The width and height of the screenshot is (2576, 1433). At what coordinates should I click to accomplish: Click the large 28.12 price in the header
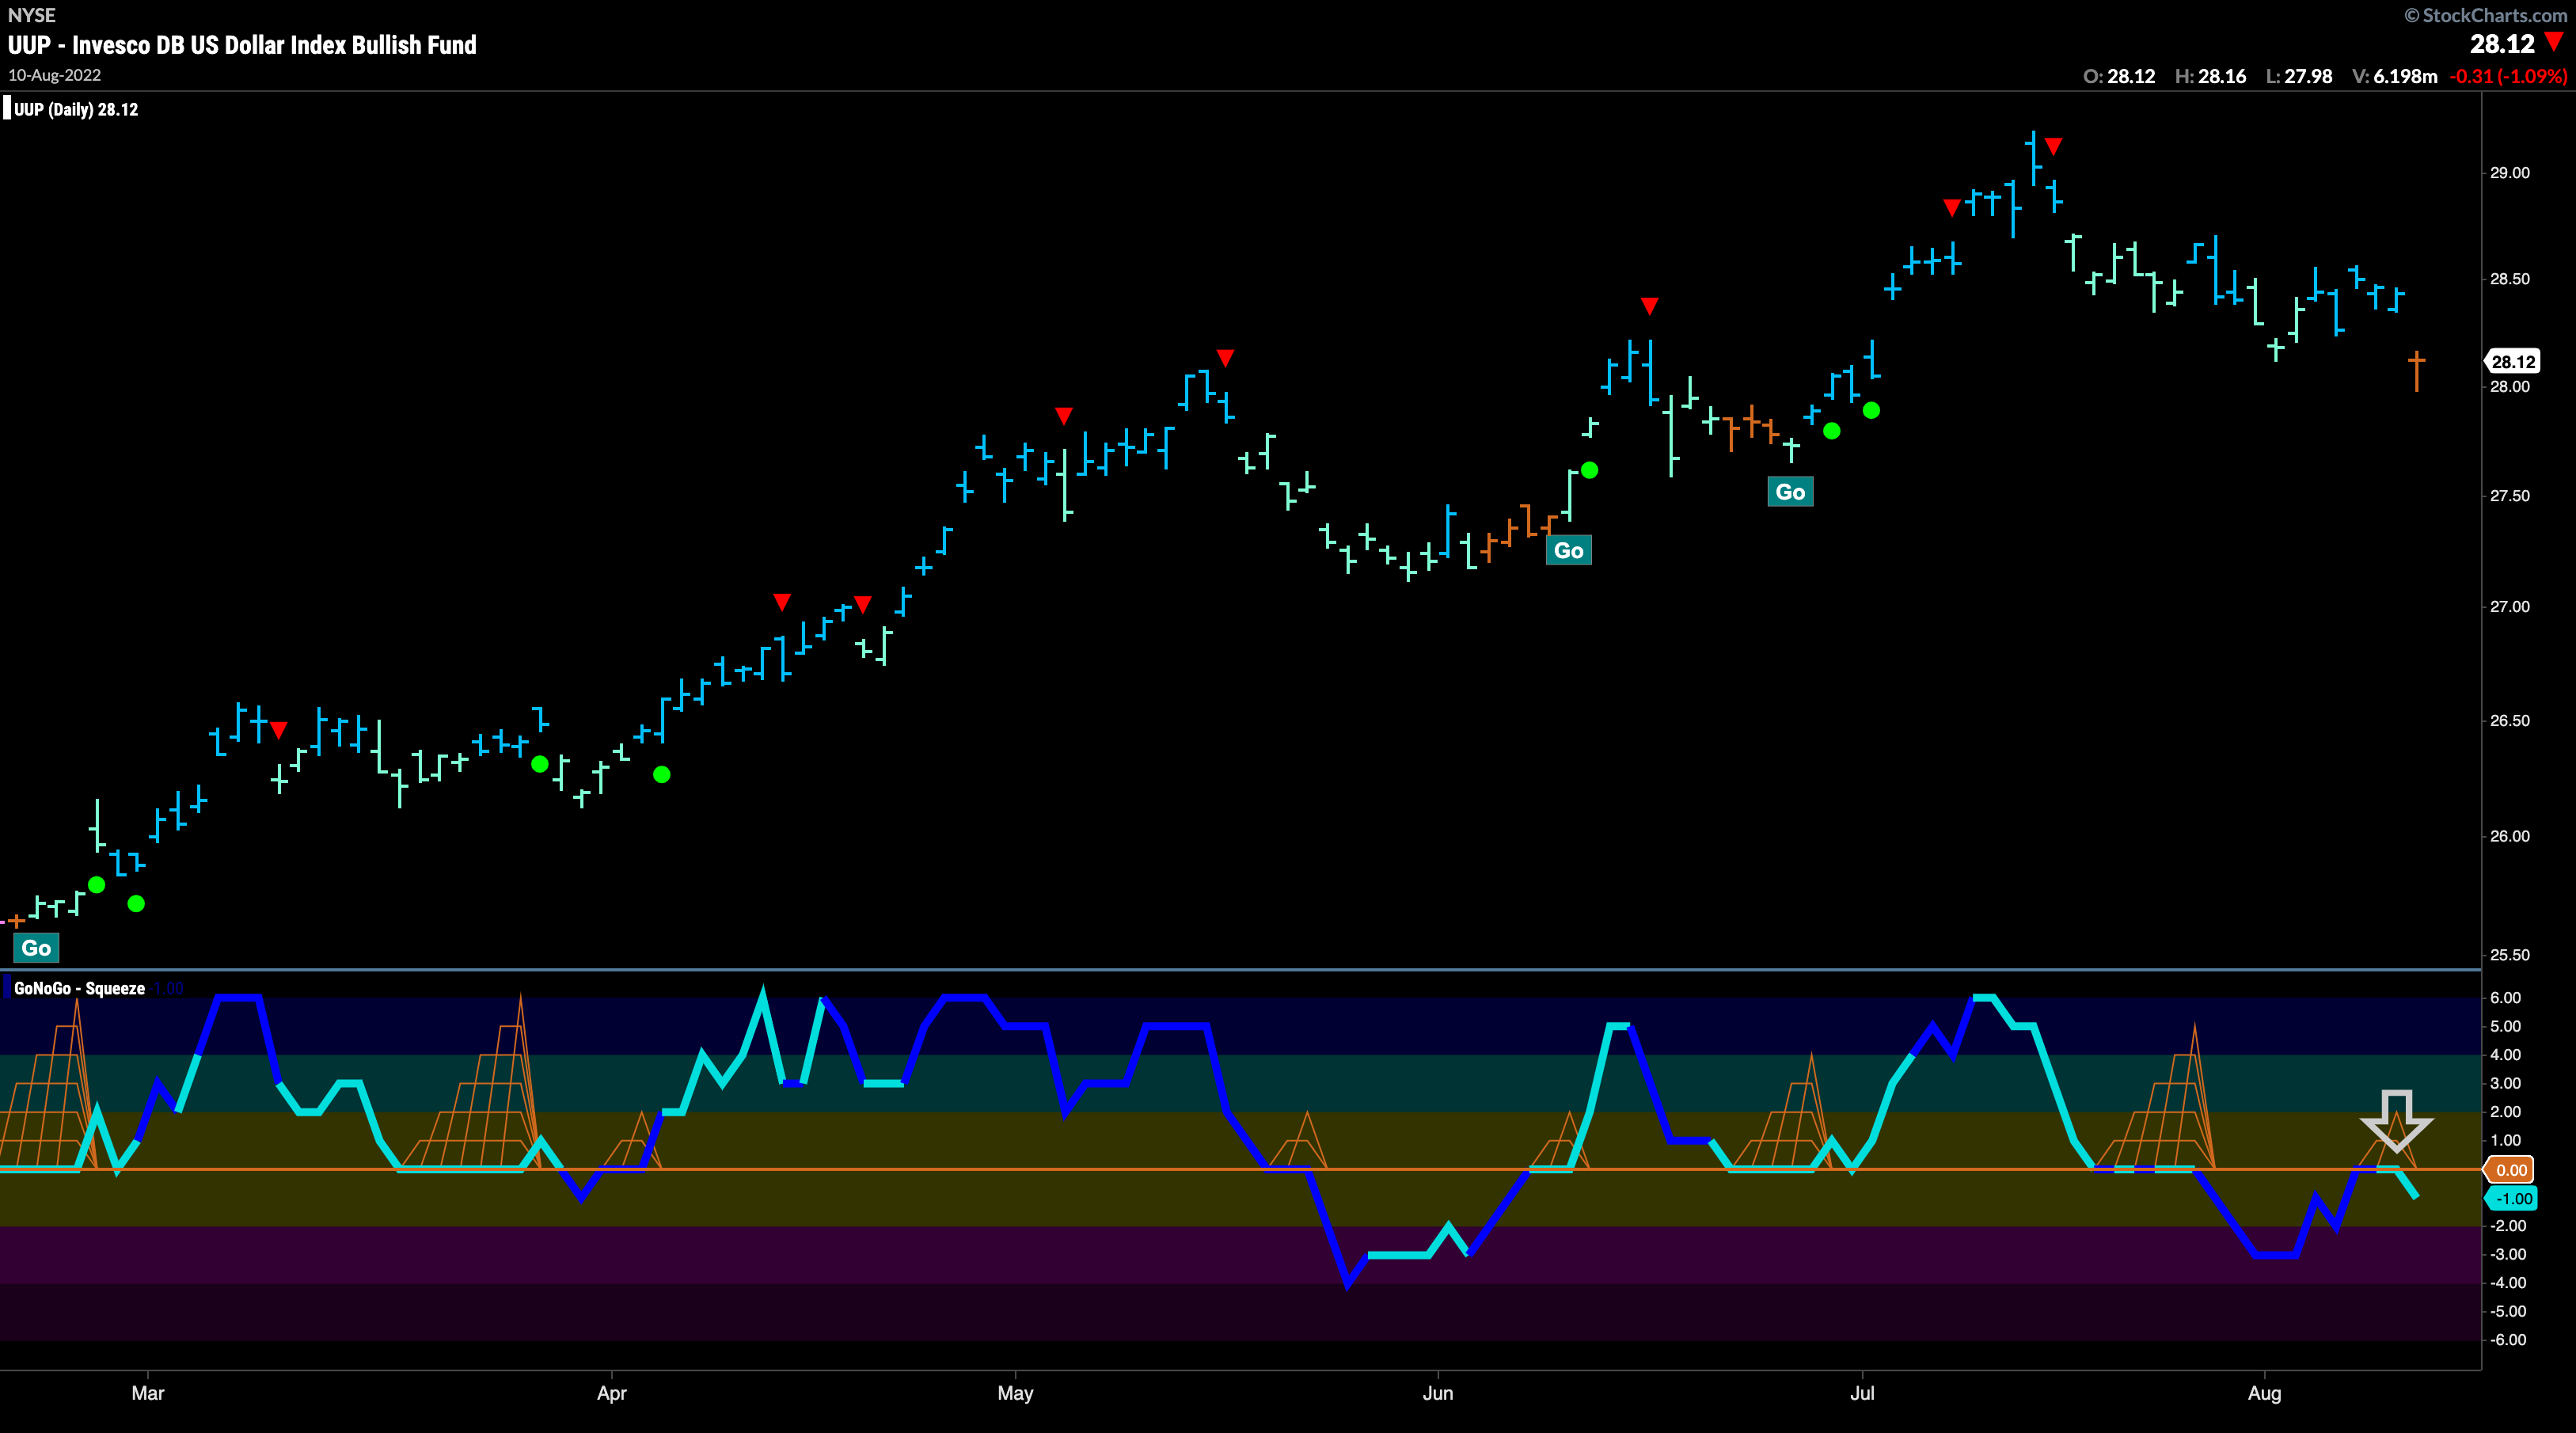(x=2502, y=44)
